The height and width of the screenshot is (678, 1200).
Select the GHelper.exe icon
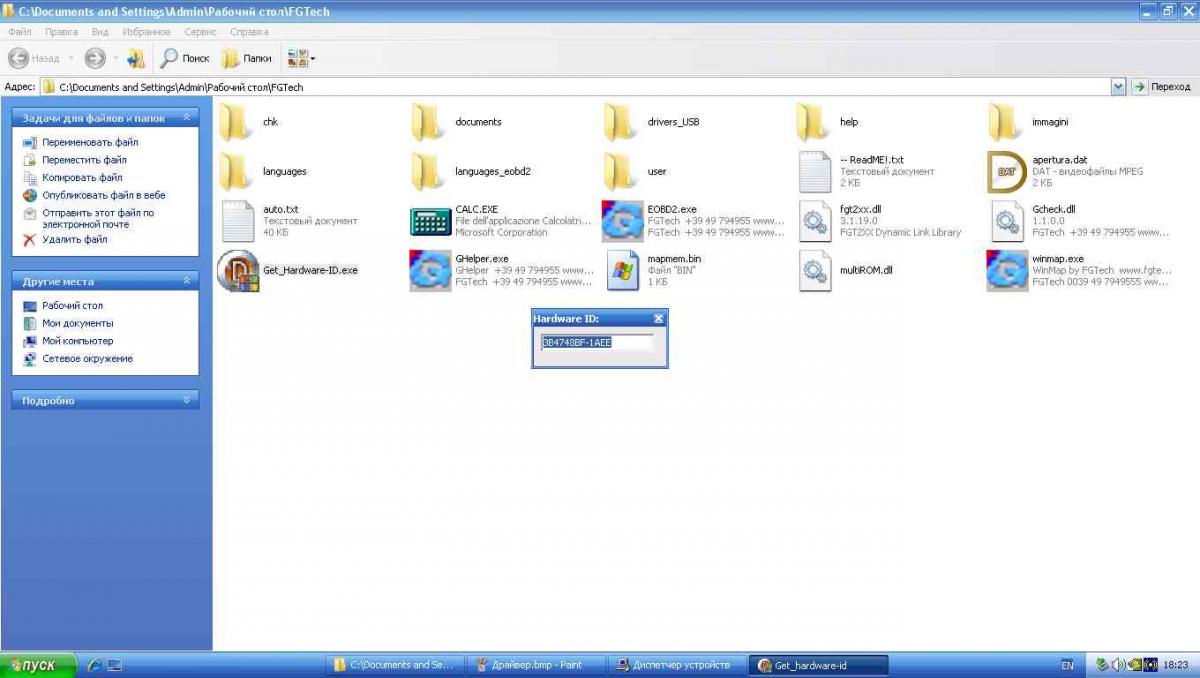(x=430, y=270)
